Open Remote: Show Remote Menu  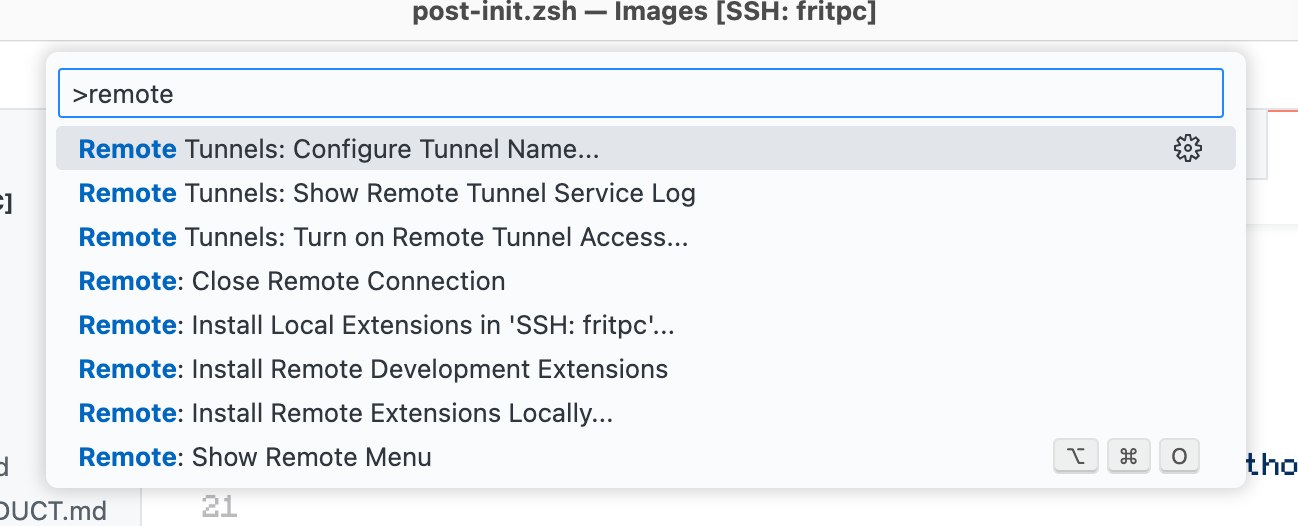click(x=255, y=457)
